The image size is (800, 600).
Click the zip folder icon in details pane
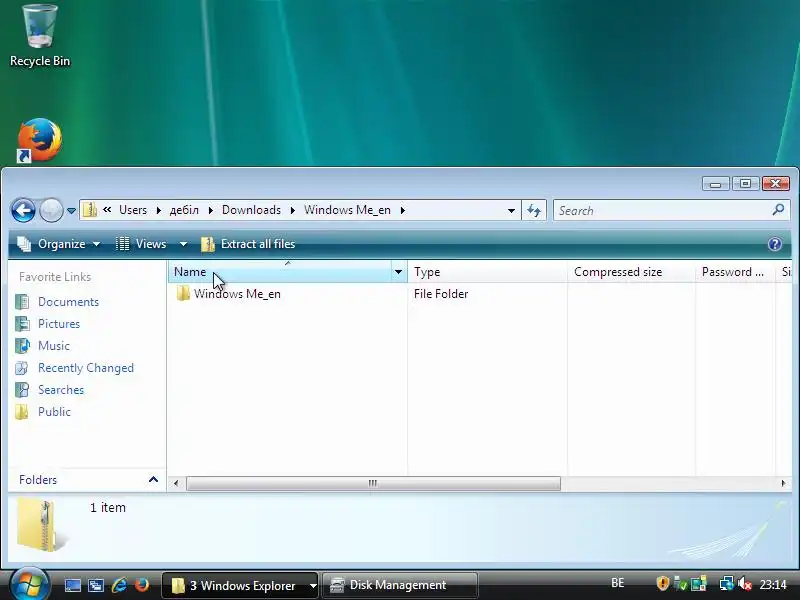42,526
